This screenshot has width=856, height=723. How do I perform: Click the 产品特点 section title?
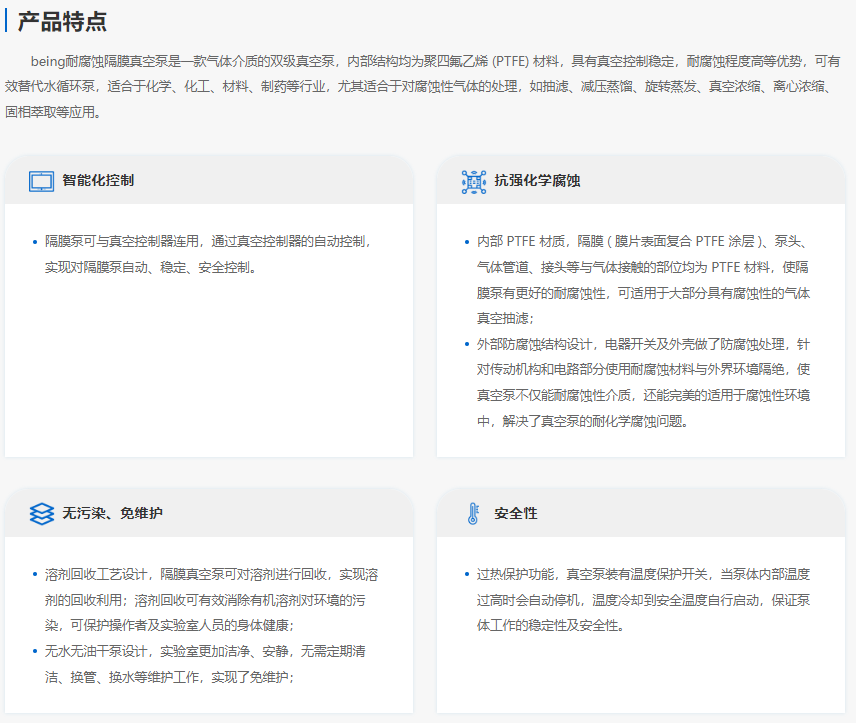[62, 21]
